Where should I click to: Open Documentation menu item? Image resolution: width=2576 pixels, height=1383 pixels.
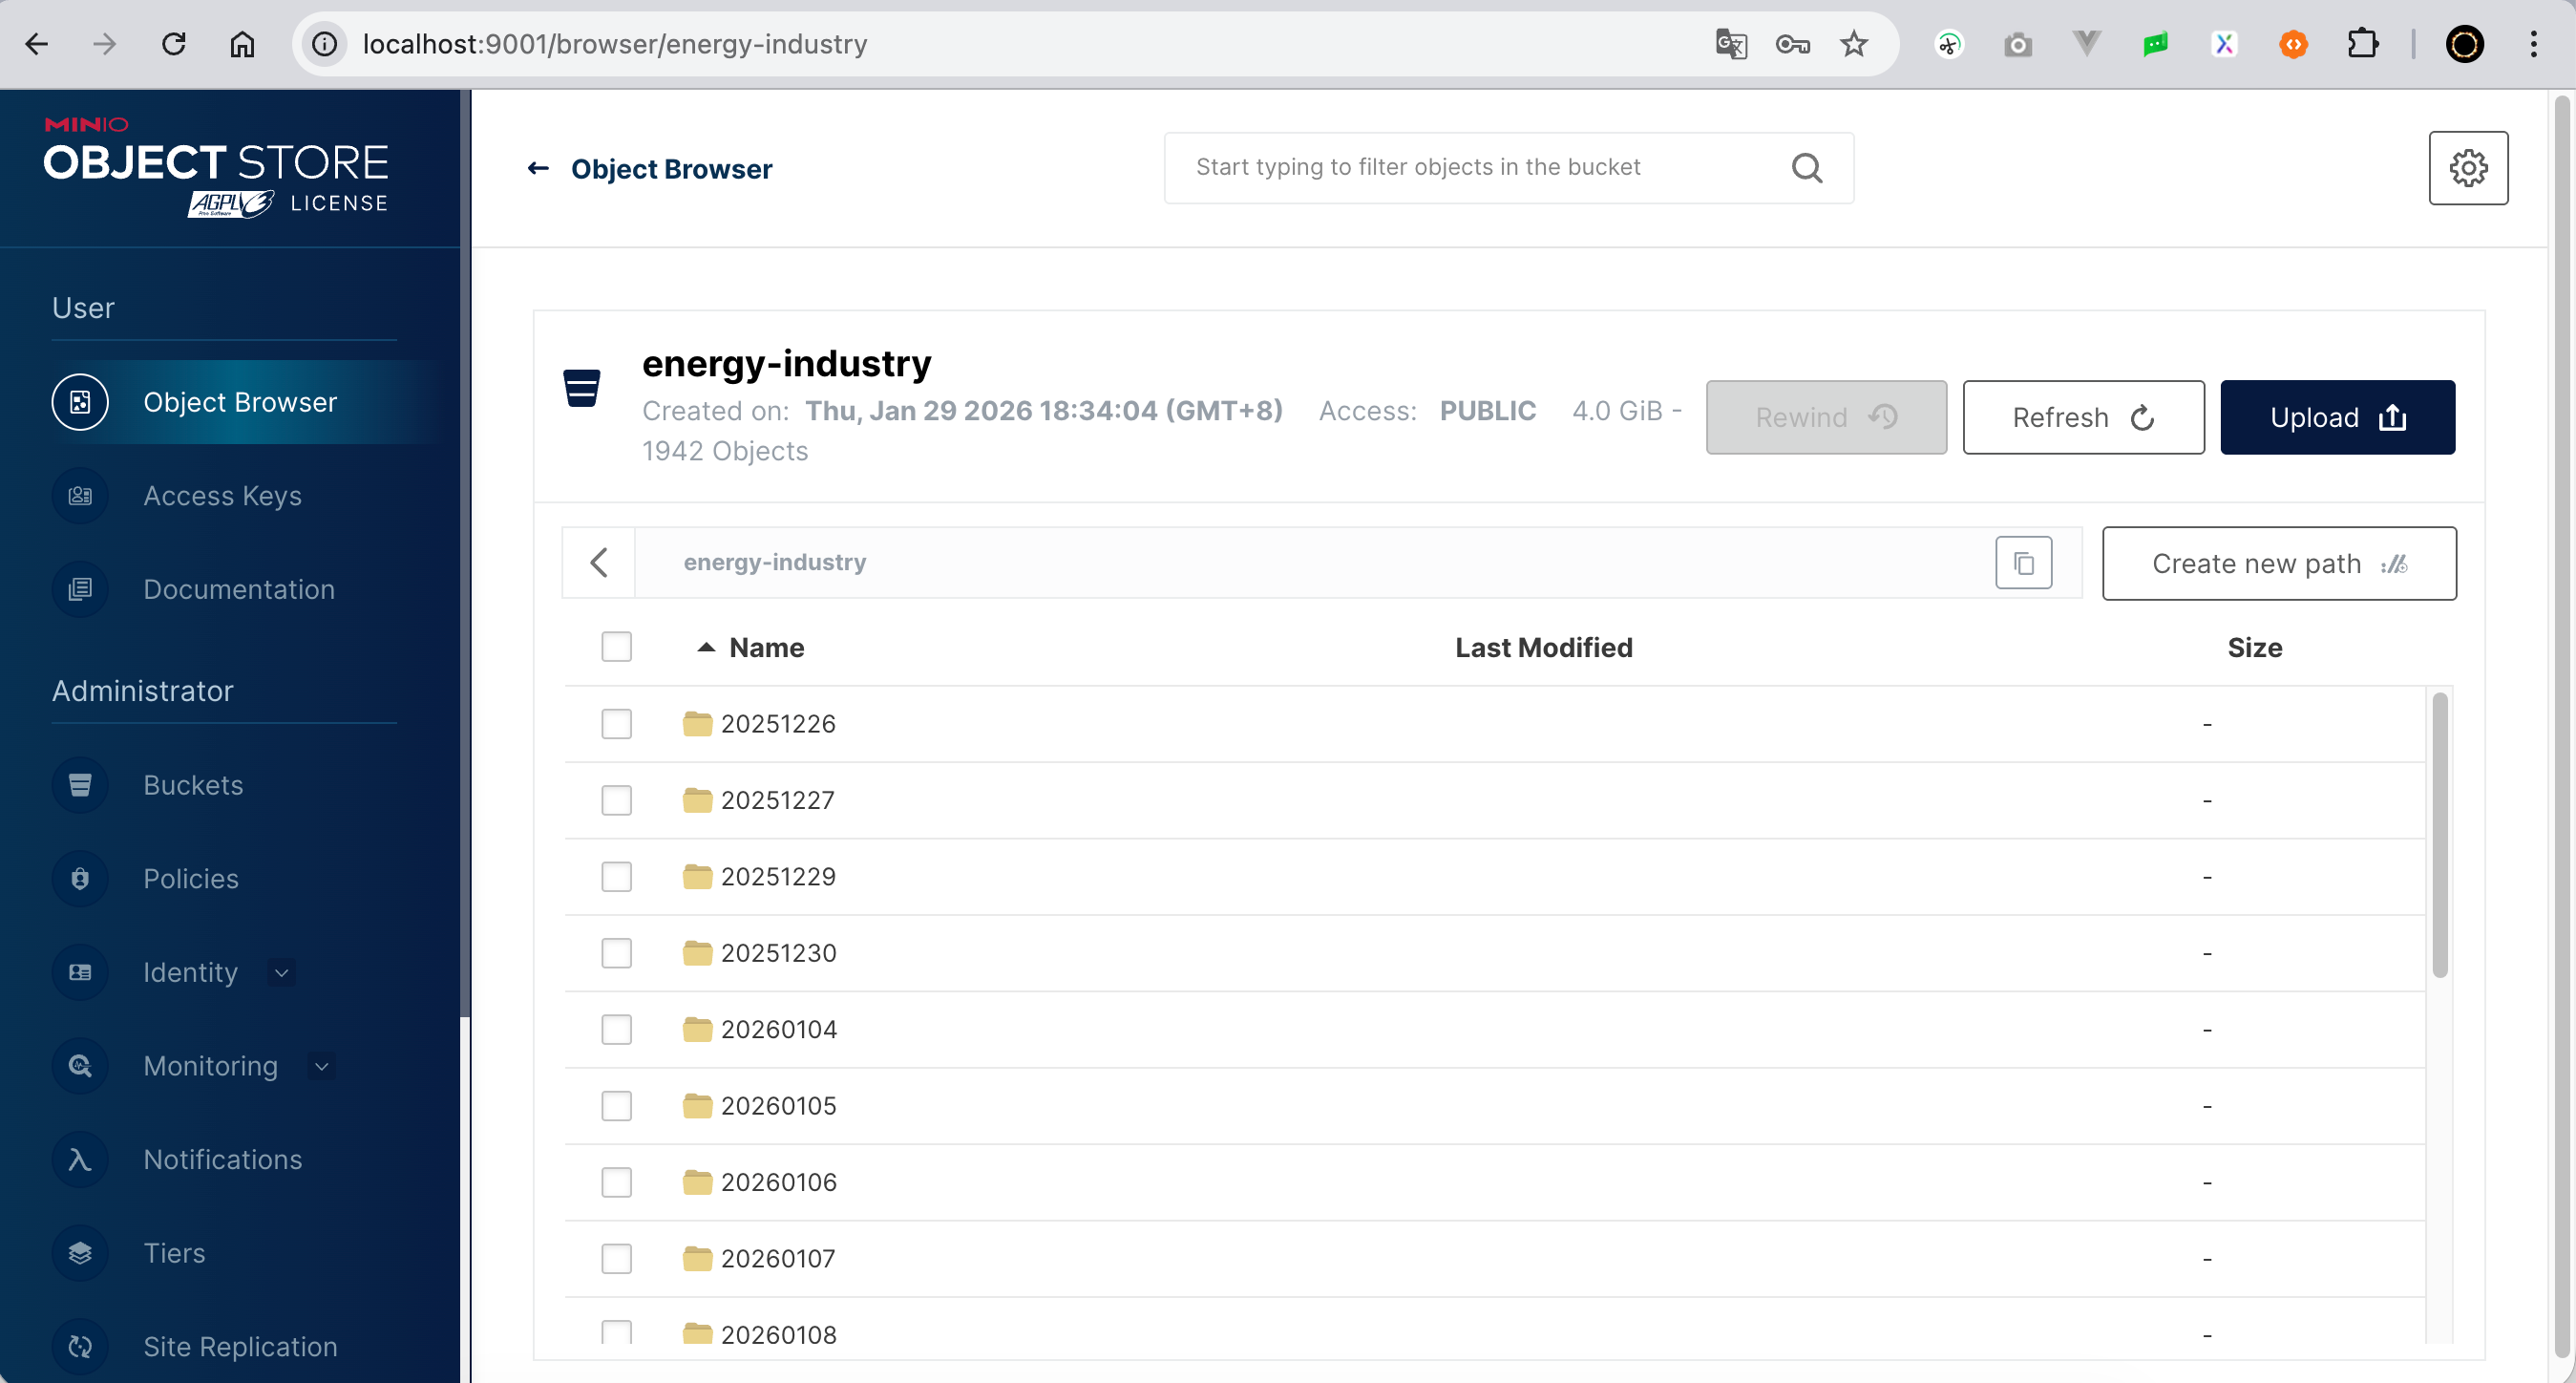pyautogui.click(x=238, y=589)
